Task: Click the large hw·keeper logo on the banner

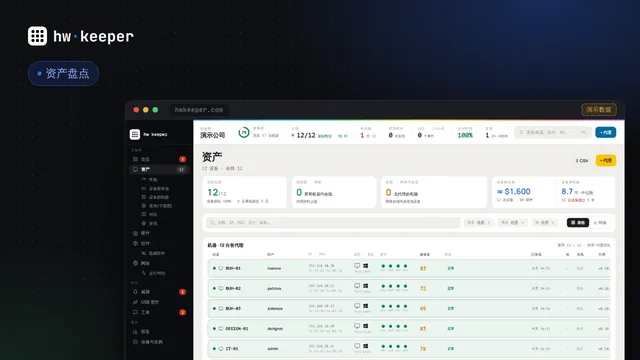Action: pyautogui.click(x=81, y=36)
